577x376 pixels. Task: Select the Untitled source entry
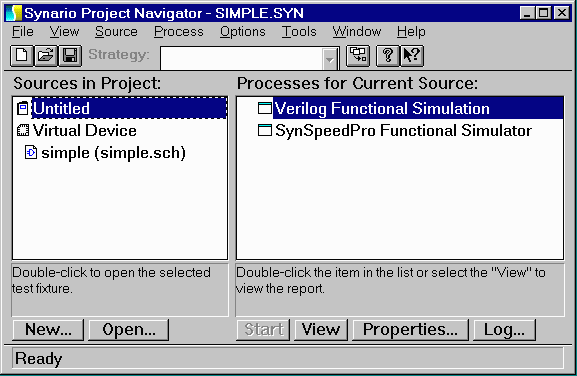[129, 109]
